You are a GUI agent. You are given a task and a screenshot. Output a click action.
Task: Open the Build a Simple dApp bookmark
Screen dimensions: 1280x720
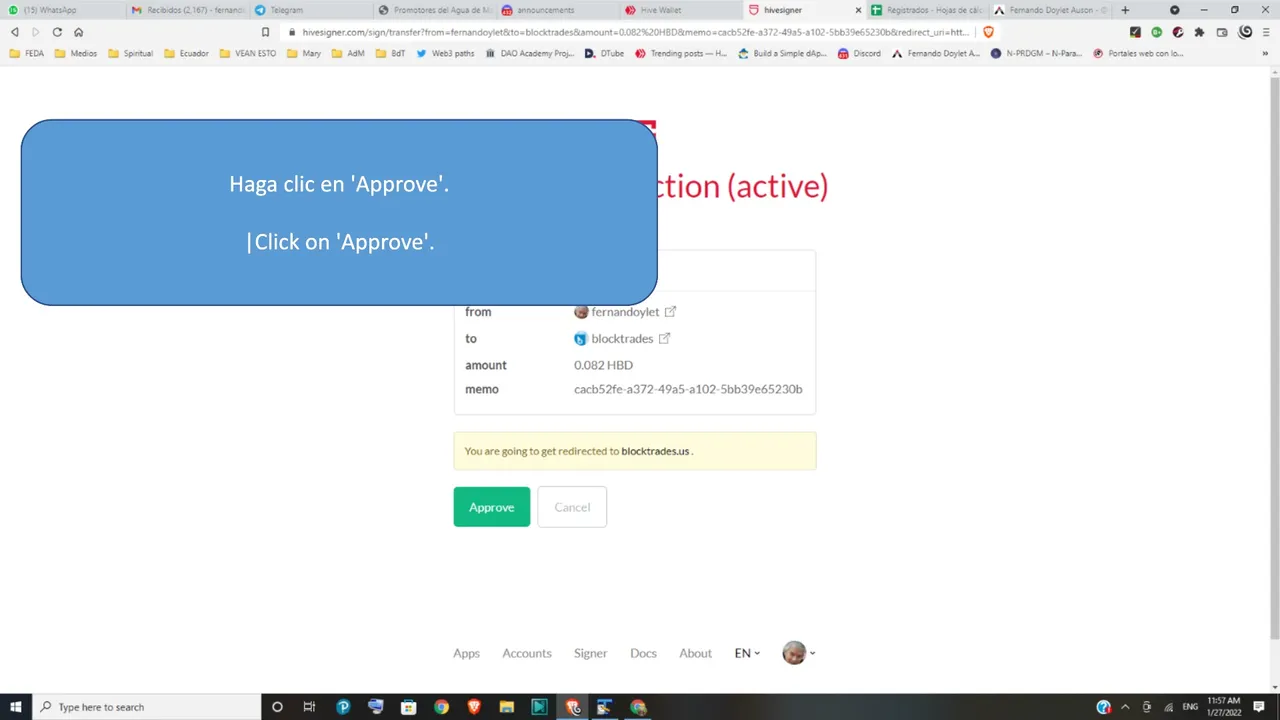[x=782, y=53]
